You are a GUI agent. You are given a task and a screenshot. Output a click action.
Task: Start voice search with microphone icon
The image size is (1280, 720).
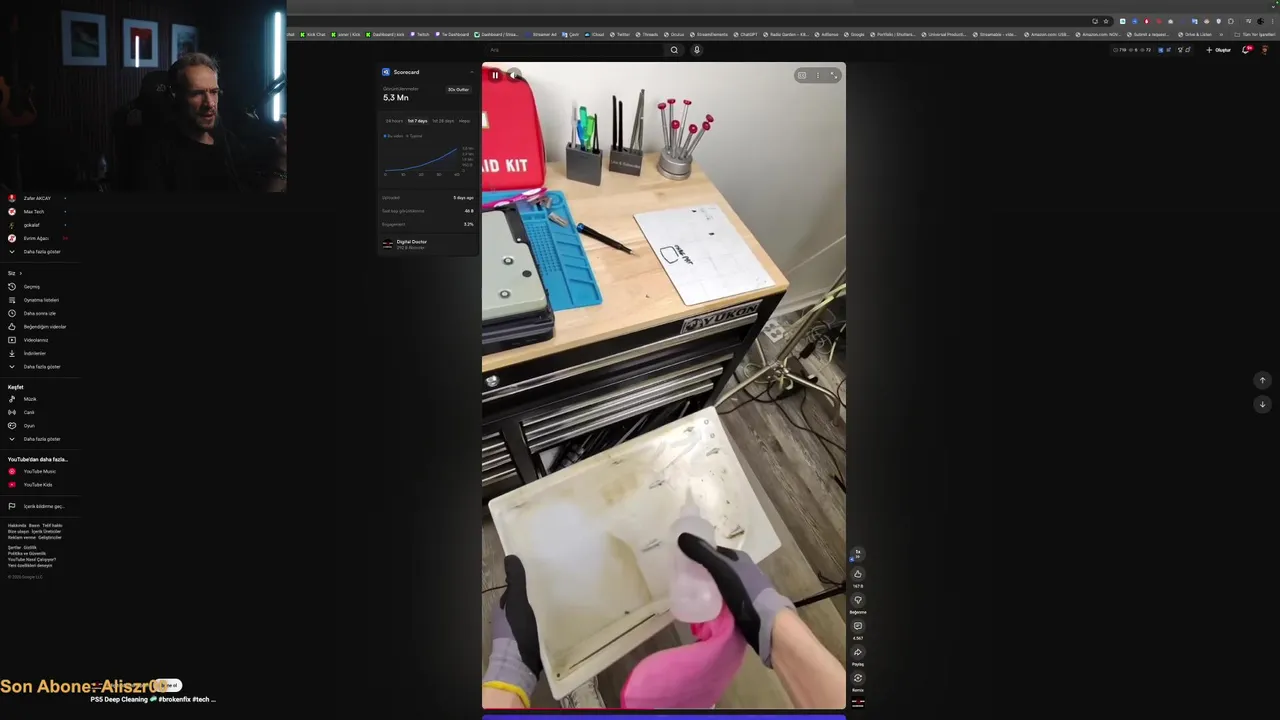pos(697,50)
